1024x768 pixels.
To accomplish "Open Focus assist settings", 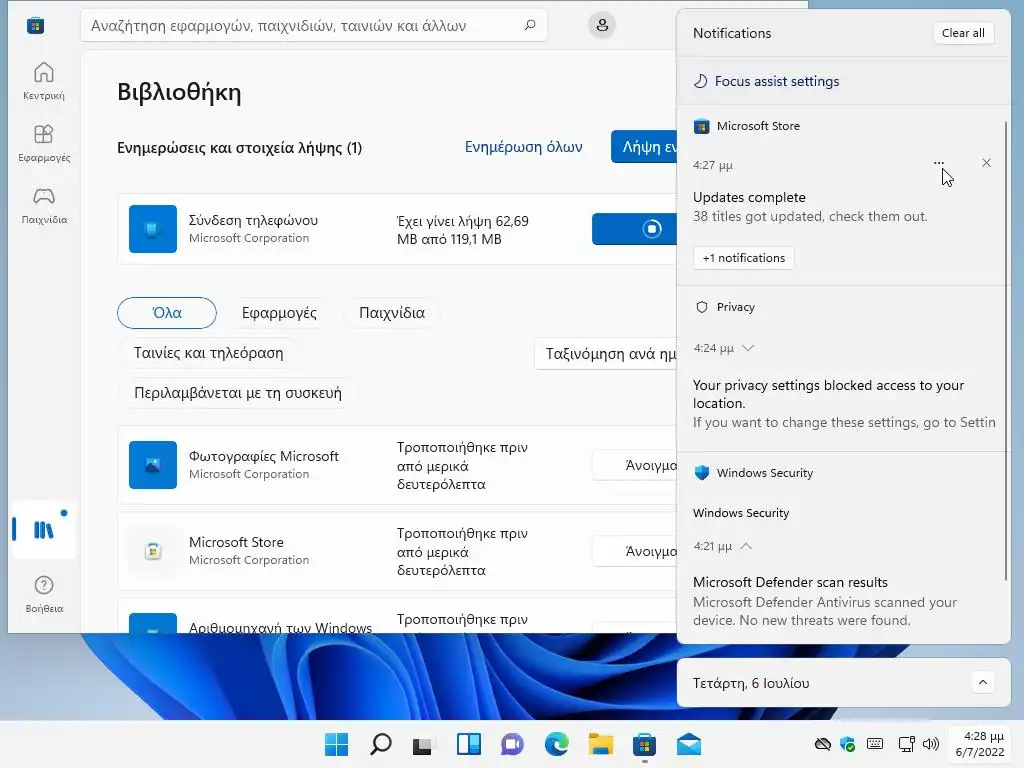I will 777,81.
